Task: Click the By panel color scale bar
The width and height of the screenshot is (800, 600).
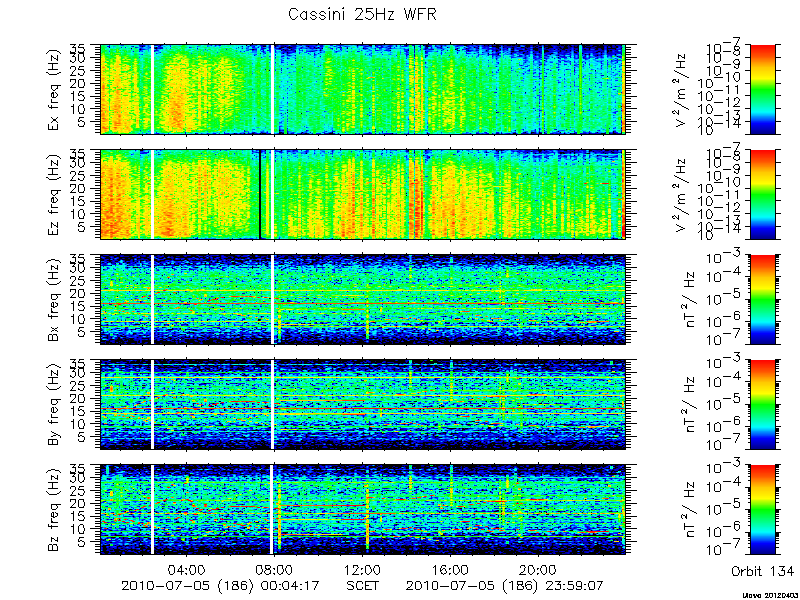Action: click(763, 405)
